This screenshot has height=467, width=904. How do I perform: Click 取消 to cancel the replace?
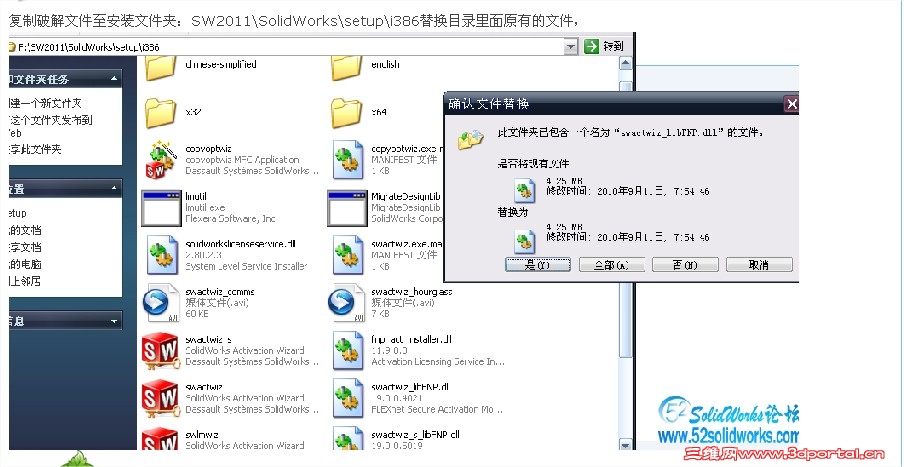(x=759, y=265)
